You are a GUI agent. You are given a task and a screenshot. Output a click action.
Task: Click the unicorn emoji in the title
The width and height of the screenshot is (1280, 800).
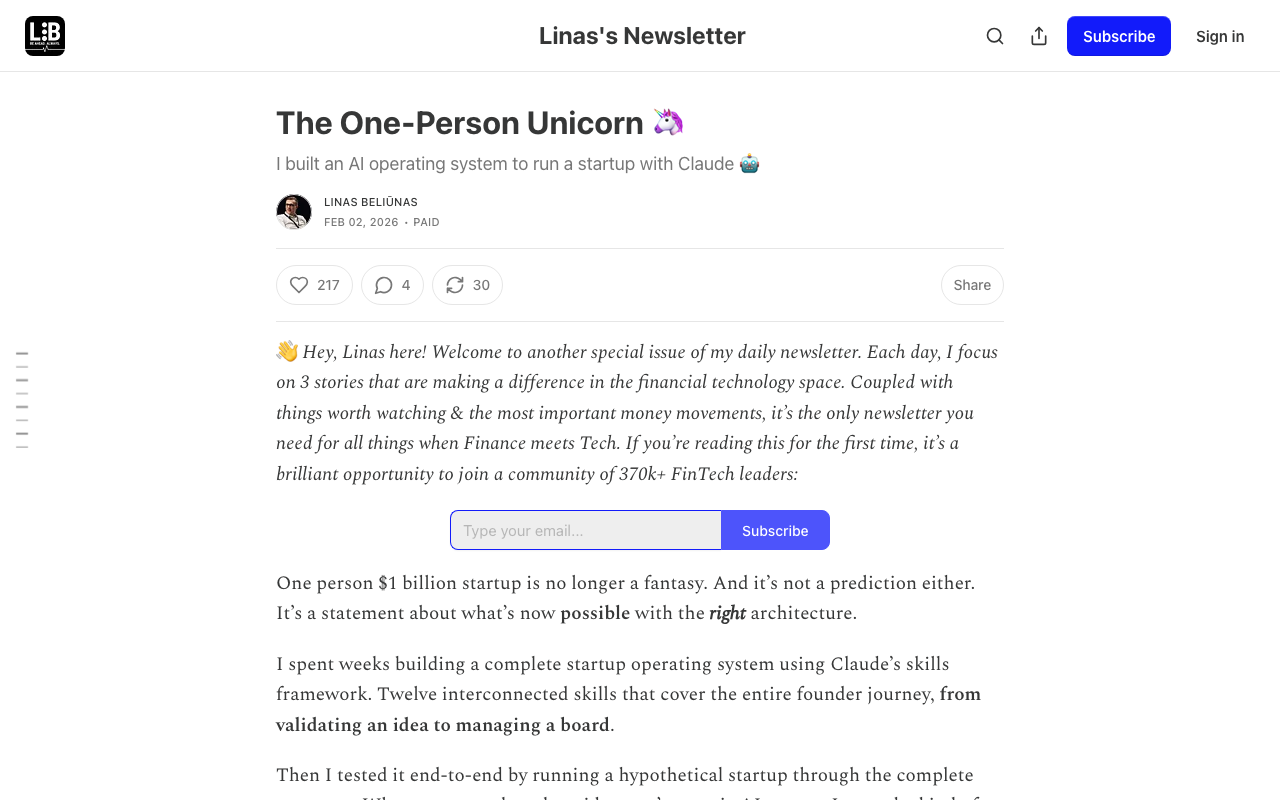point(666,122)
